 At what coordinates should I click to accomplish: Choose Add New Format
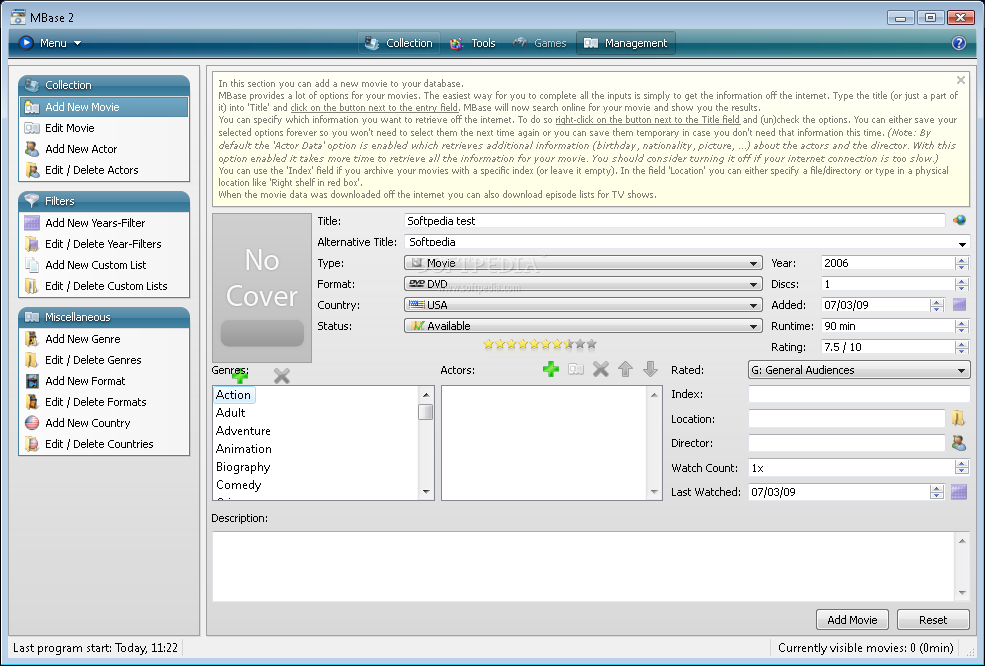[104, 381]
